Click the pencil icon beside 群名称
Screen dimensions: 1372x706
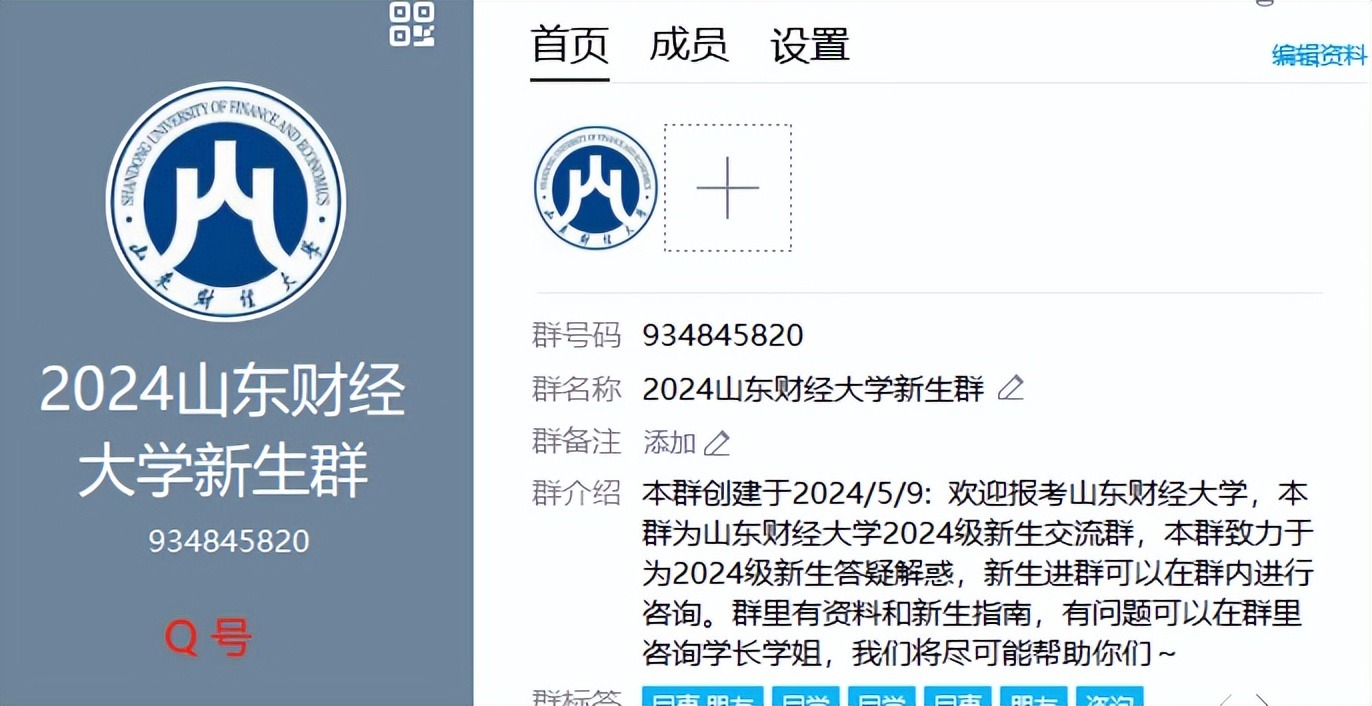pos(1011,388)
